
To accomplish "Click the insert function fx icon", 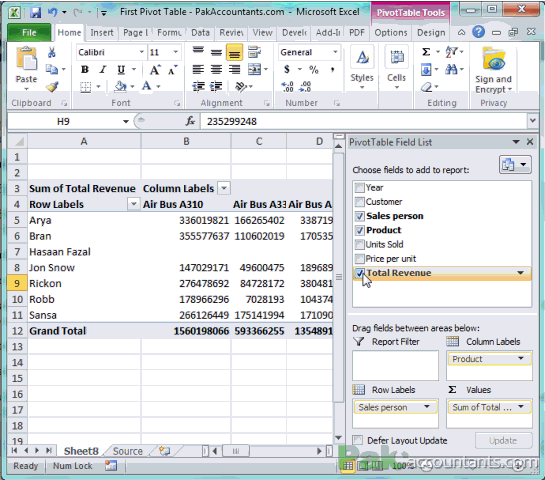I will (190, 121).
